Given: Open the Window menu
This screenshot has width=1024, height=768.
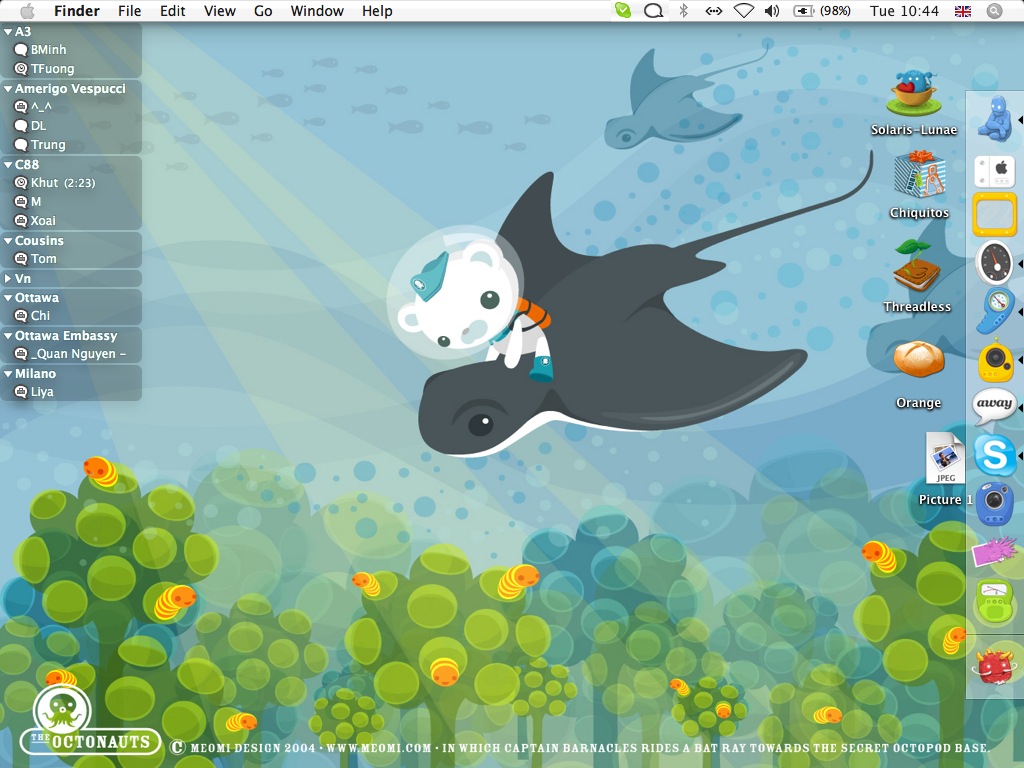Looking at the screenshot, I should (x=317, y=10).
